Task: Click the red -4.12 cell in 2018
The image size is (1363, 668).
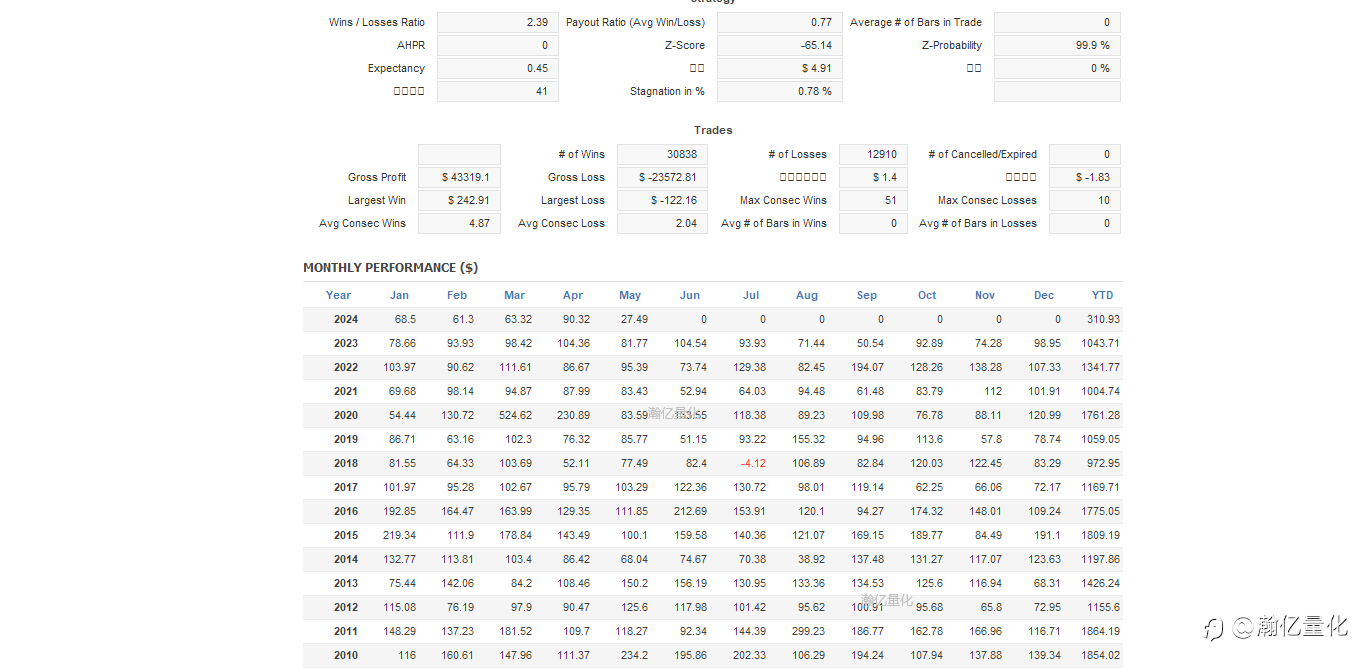Action: point(753,463)
